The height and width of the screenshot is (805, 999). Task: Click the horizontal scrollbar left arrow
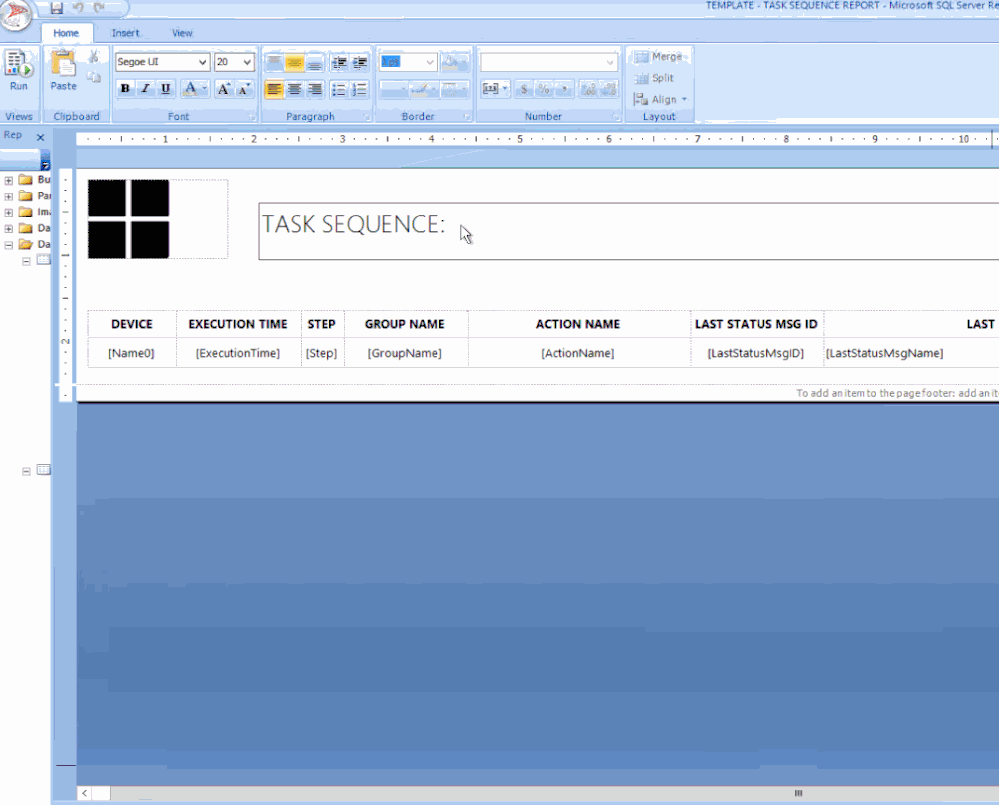[x=85, y=793]
